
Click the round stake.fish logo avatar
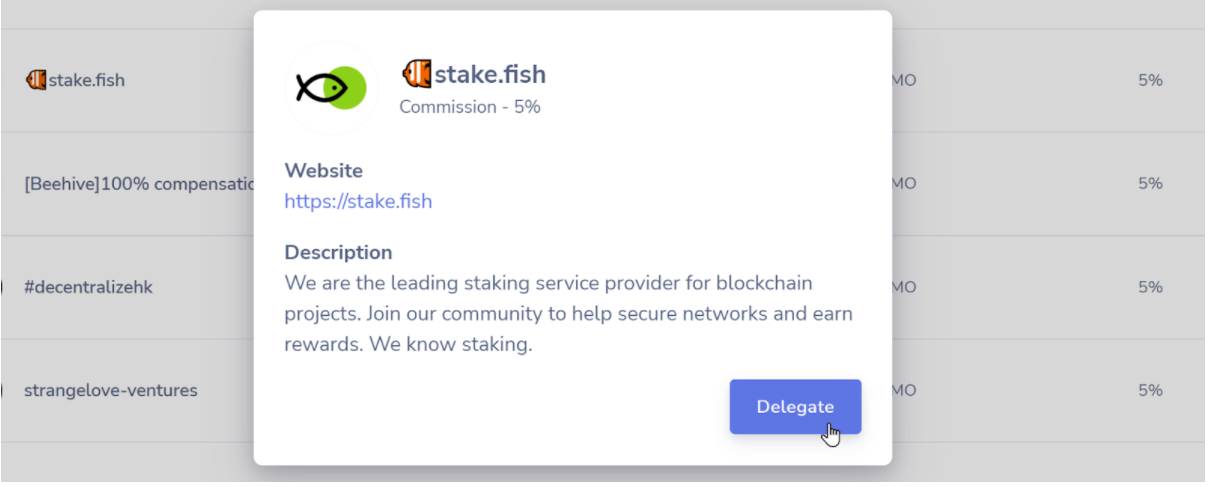pos(331,89)
